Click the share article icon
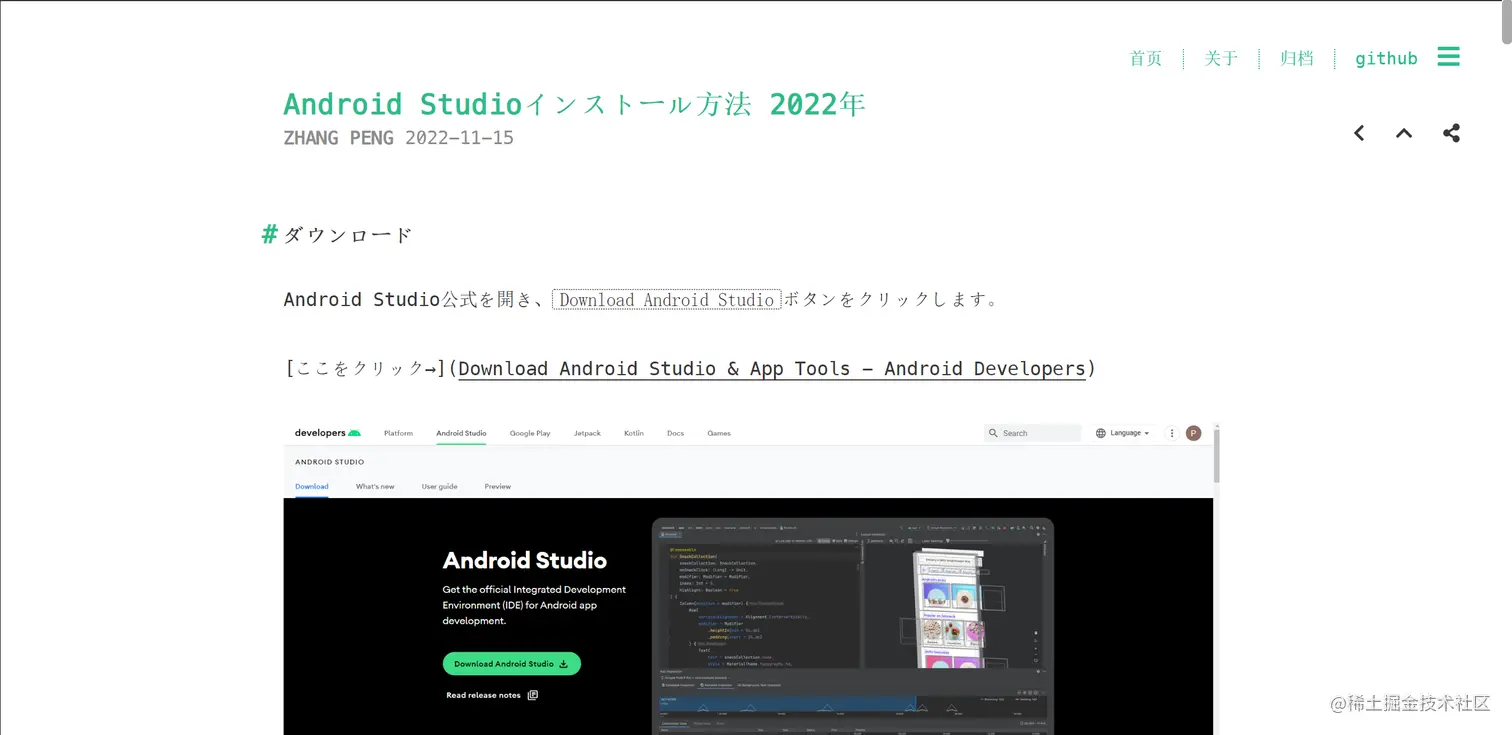This screenshot has width=1512, height=735. tap(1450, 132)
